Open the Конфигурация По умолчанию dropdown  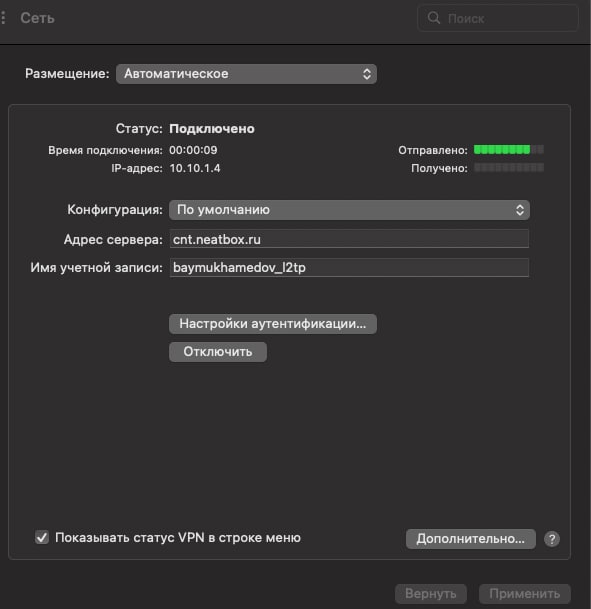[x=349, y=210]
